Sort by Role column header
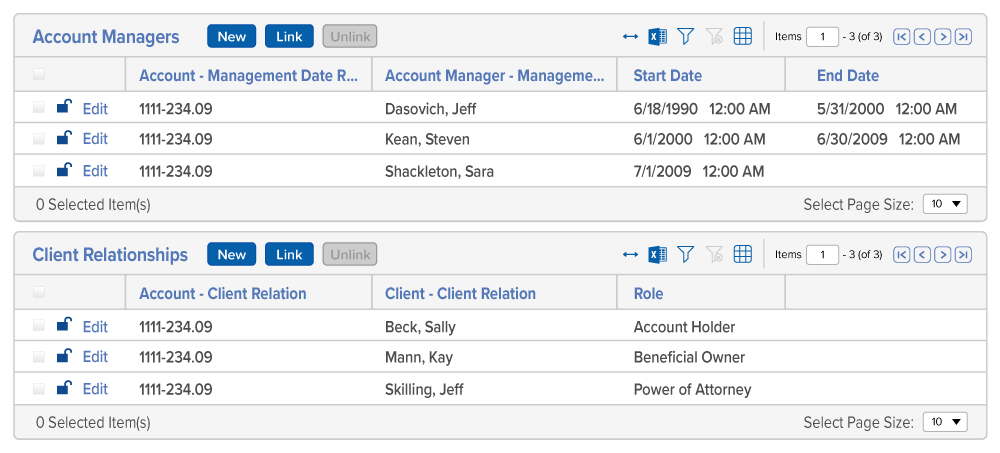Image resolution: width=1000 pixels, height=453 pixels. [648, 293]
